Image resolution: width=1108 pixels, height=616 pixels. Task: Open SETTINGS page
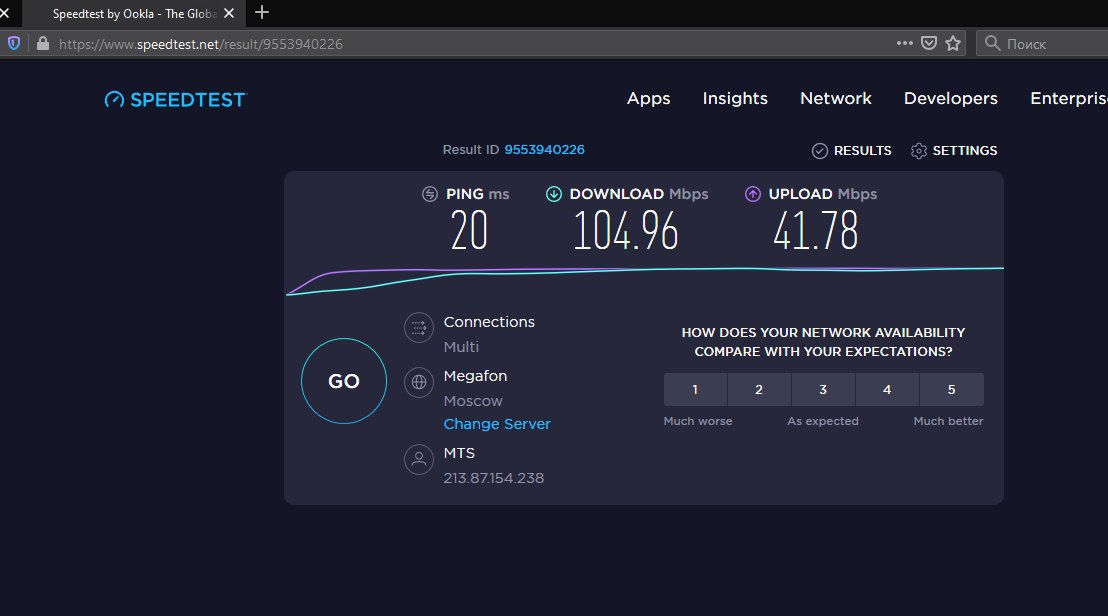coord(954,150)
